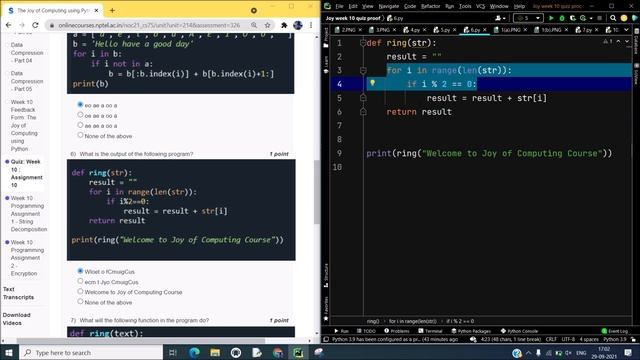Select 'None of the above' for question 6
The image size is (640, 360).
tap(80, 302)
